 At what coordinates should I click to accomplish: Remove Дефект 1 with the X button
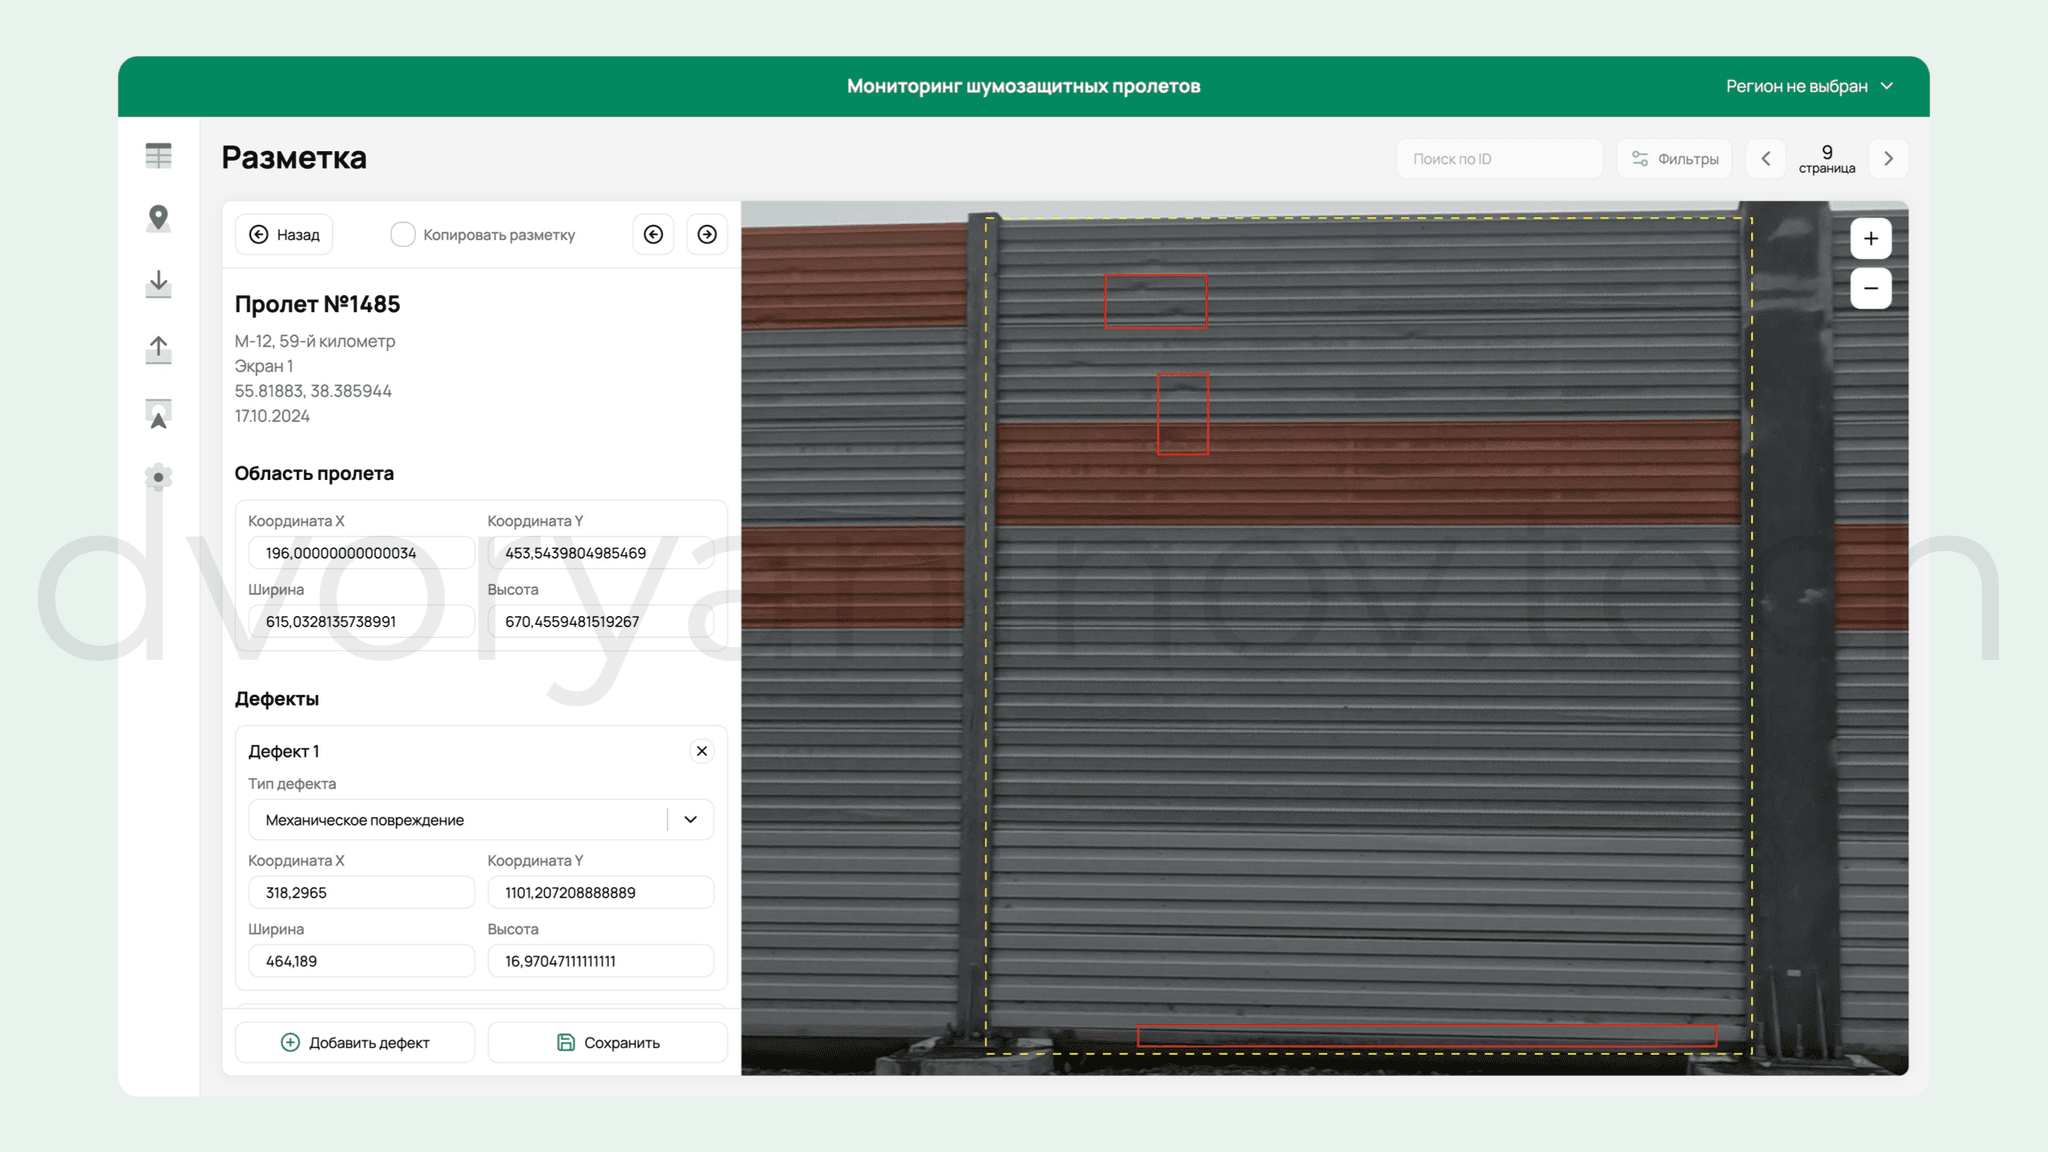(702, 751)
